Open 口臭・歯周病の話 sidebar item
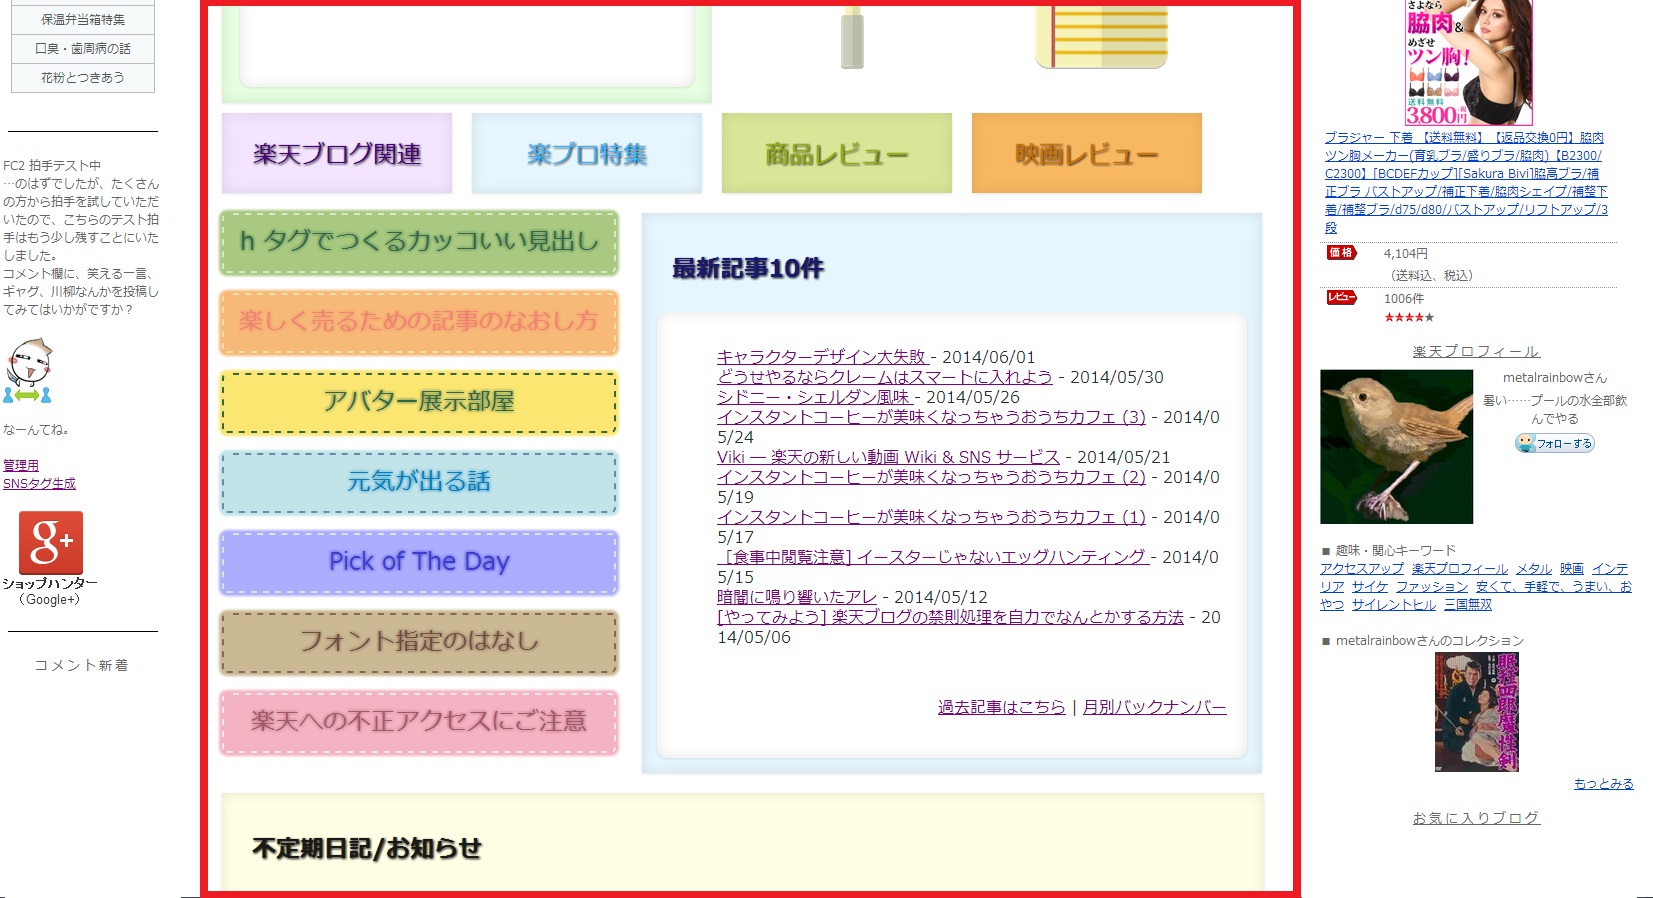 pos(83,48)
